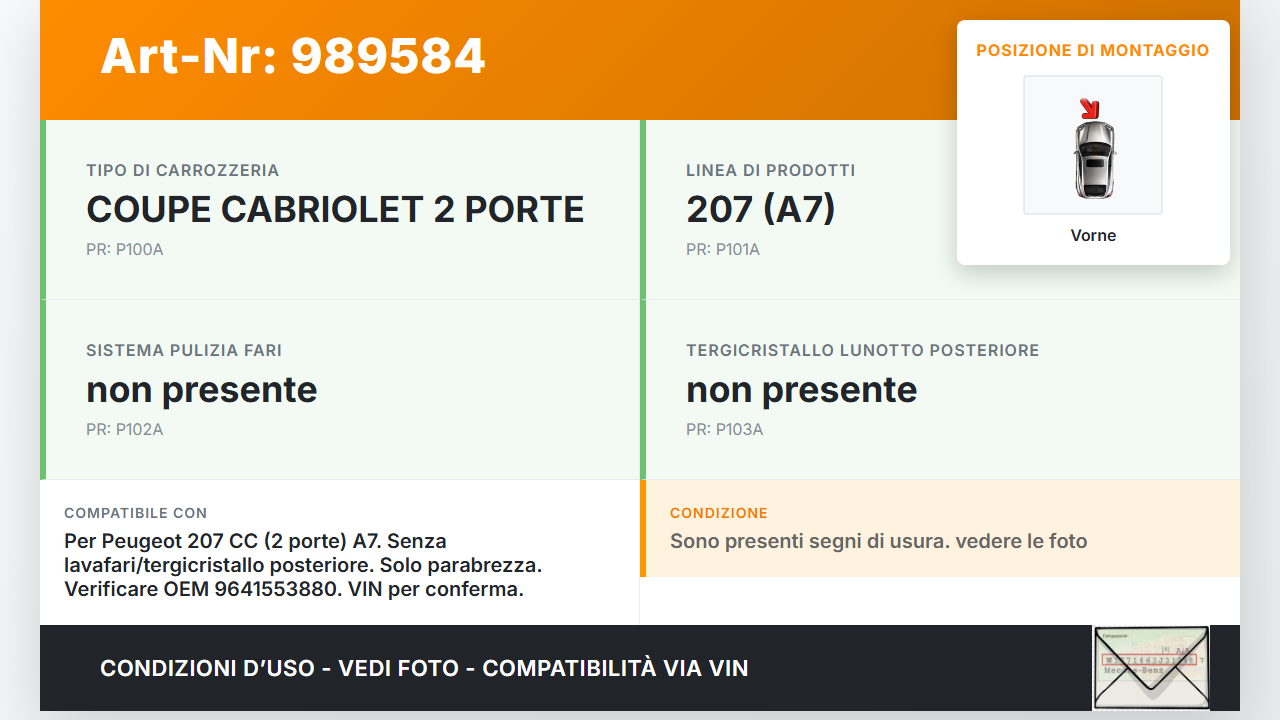Select the COUPE CABRIOLET 2 PORTE value
Image resolution: width=1280 pixels, height=720 pixels.
tap(335, 210)
